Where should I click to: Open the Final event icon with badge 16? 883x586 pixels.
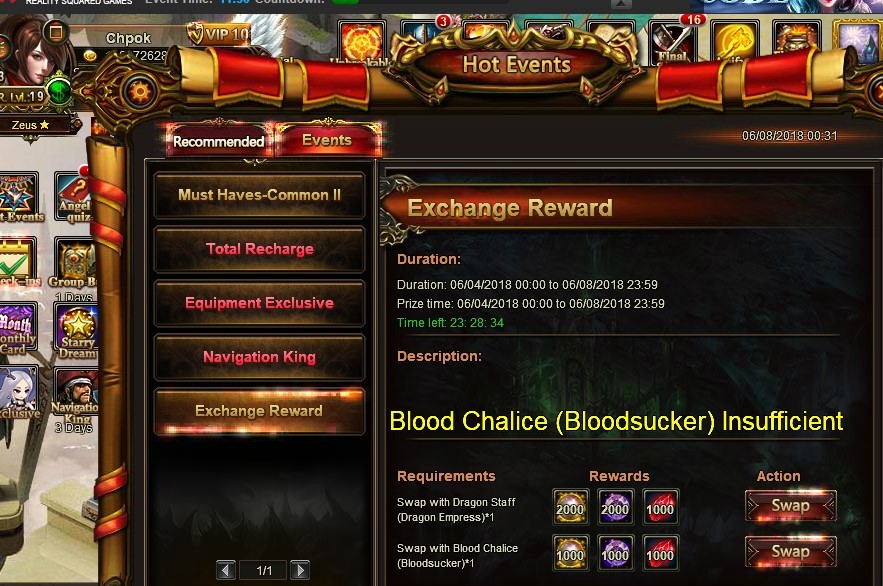[674, 41]
